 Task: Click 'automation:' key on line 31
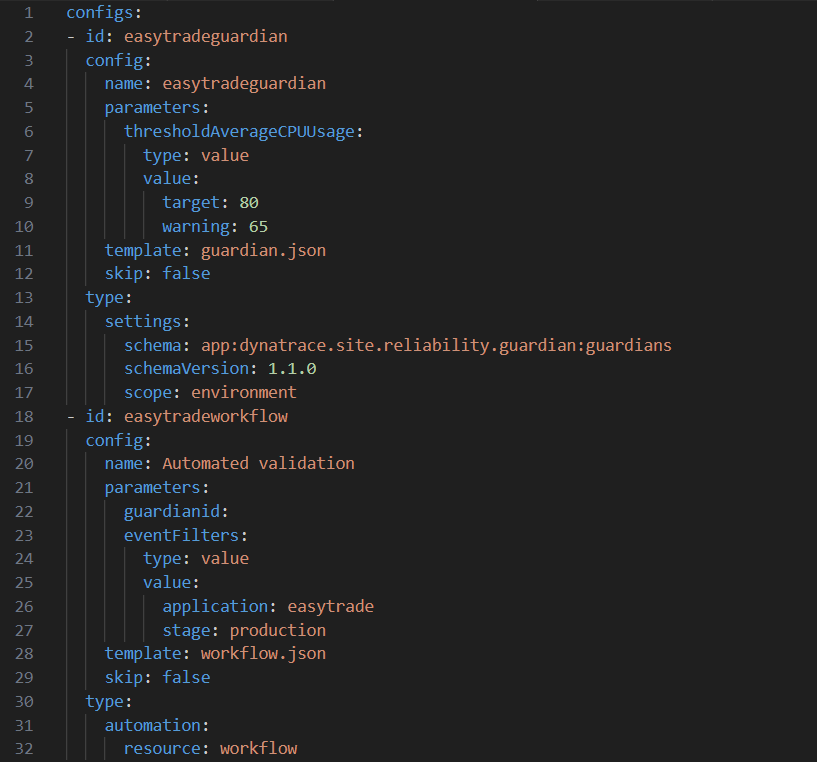pos(156,726)
